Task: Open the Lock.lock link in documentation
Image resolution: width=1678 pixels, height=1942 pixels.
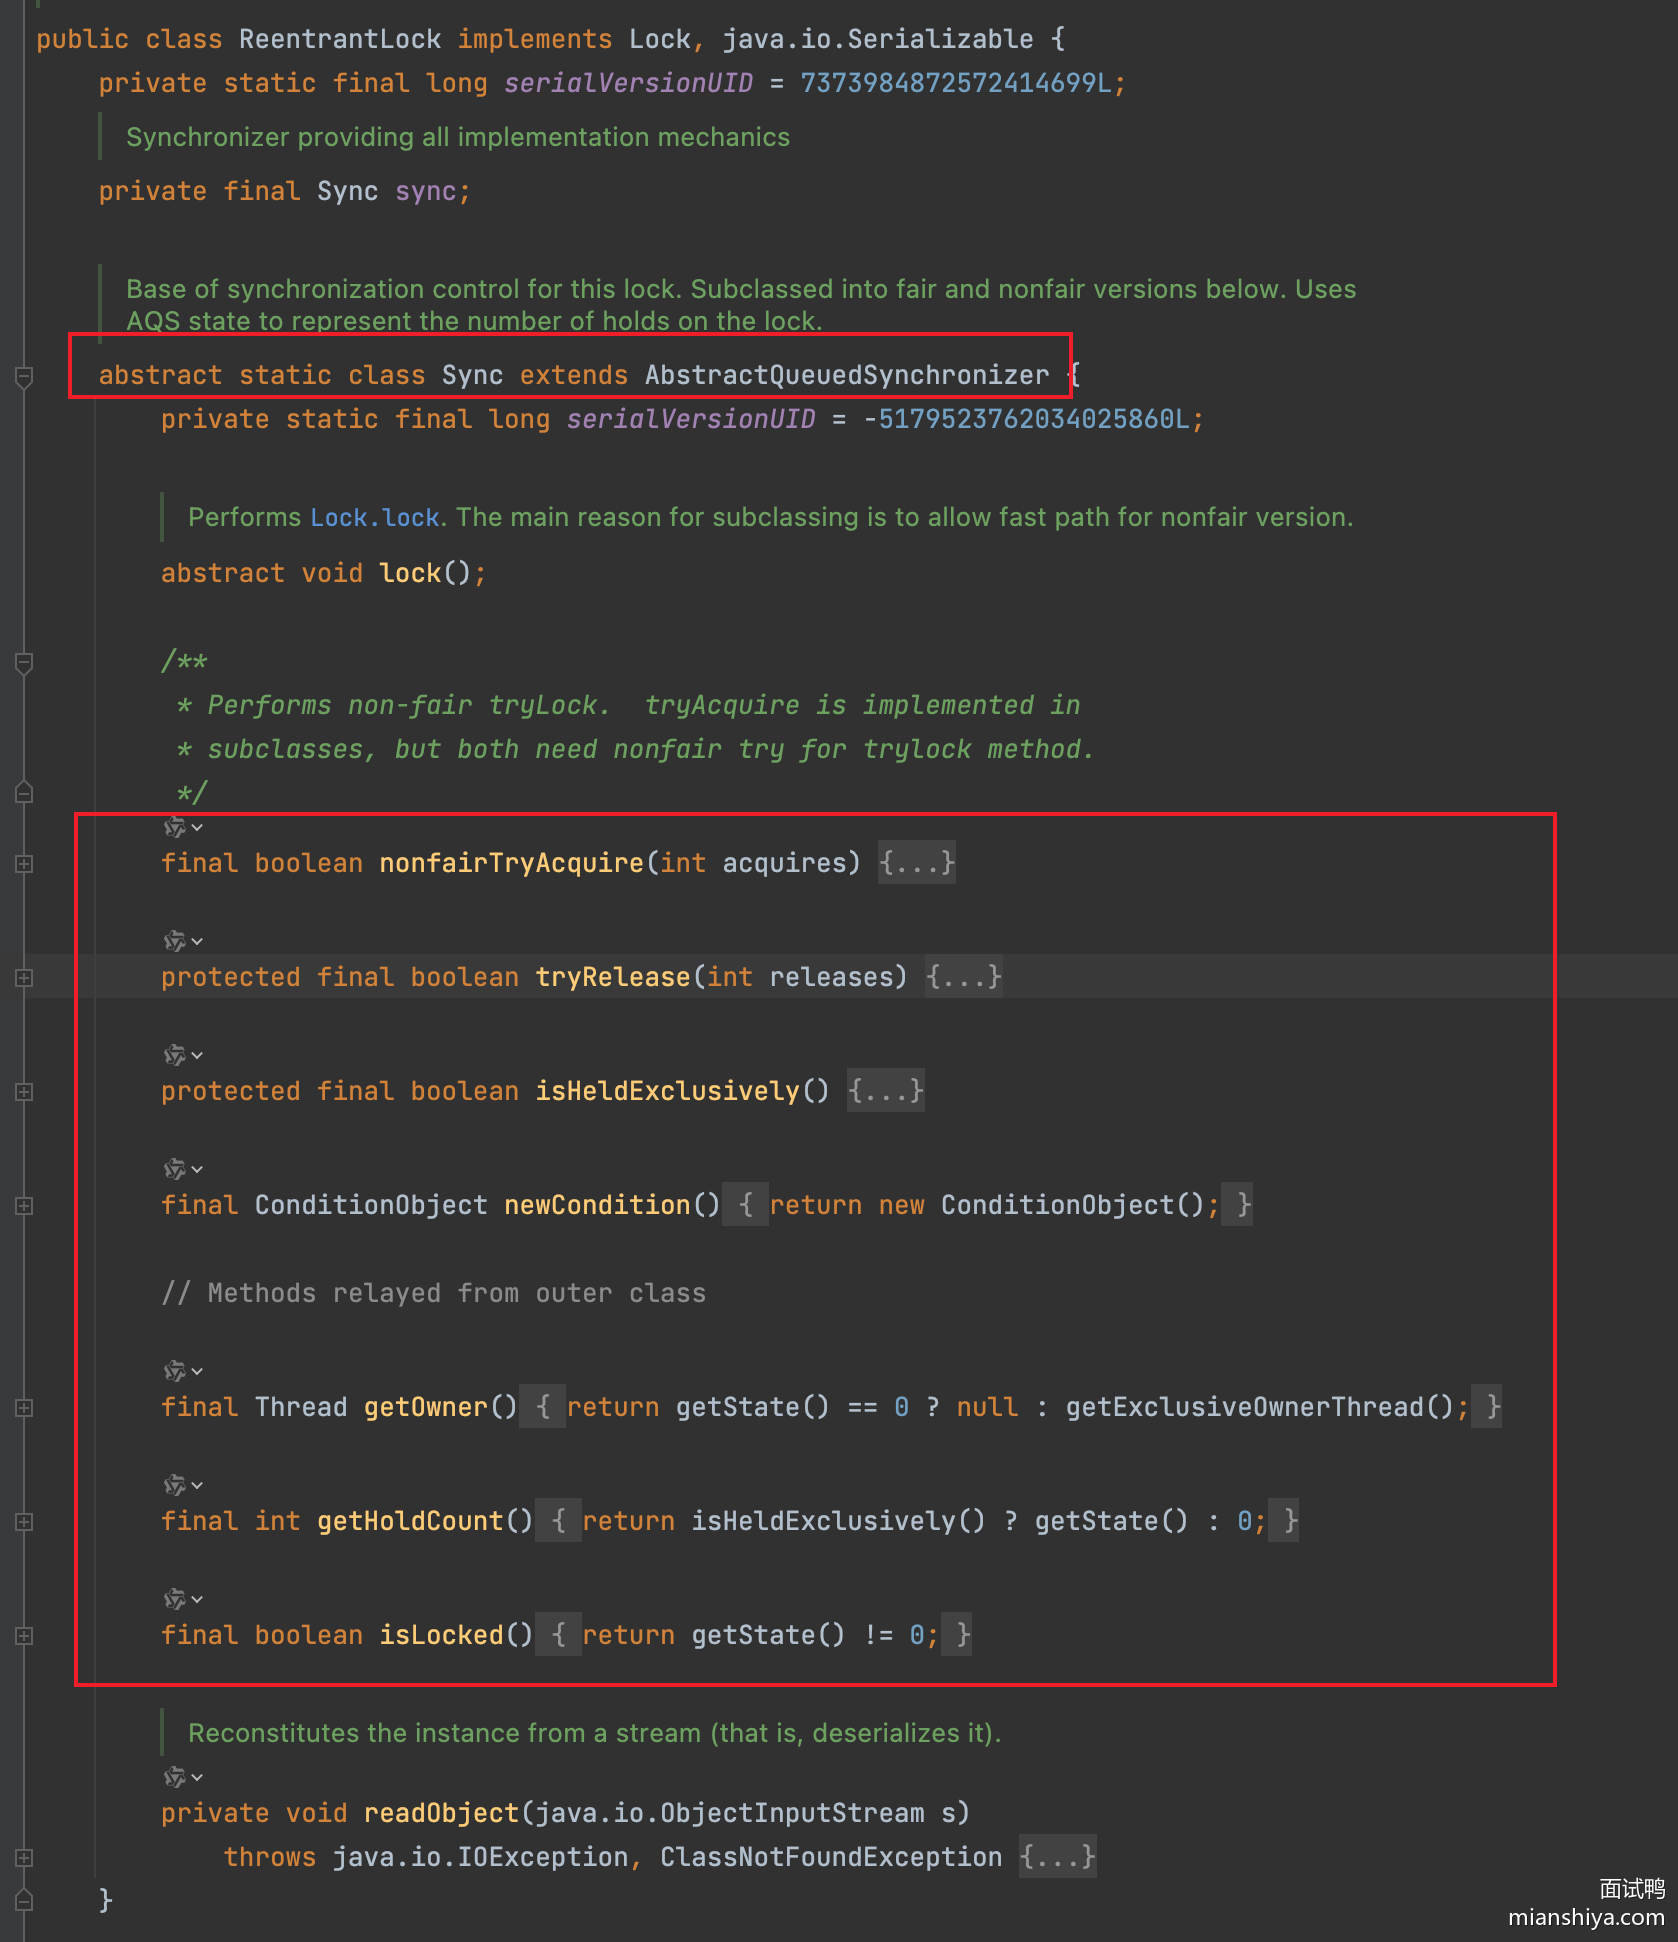Action: point(375,517)
